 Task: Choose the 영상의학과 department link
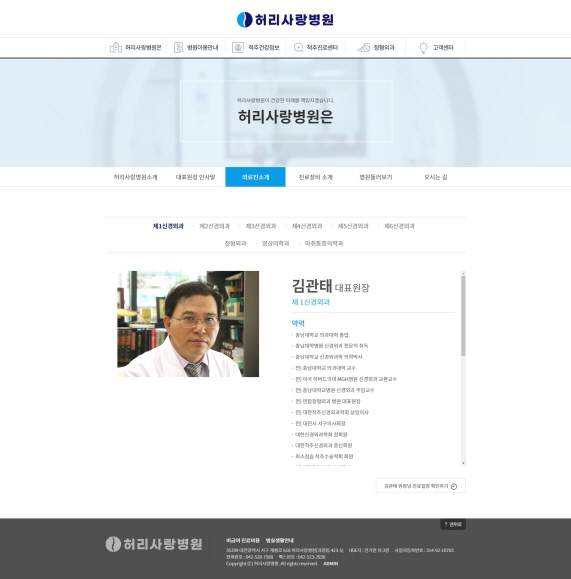pyautogui.click(x=276, y=243)
